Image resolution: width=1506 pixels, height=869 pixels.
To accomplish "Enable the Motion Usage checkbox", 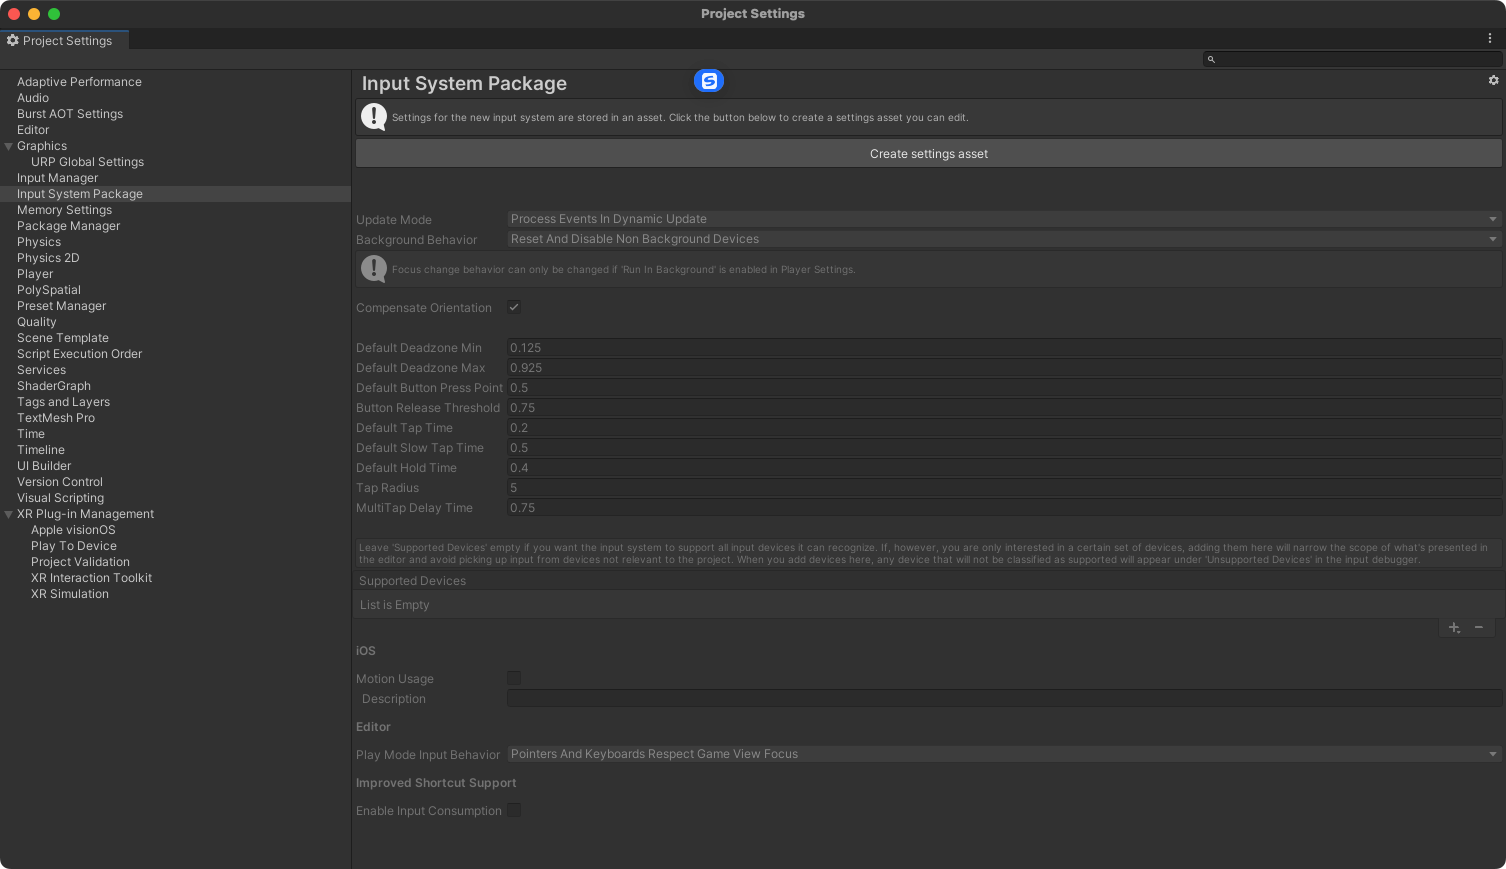I will [x=514, y=679].
